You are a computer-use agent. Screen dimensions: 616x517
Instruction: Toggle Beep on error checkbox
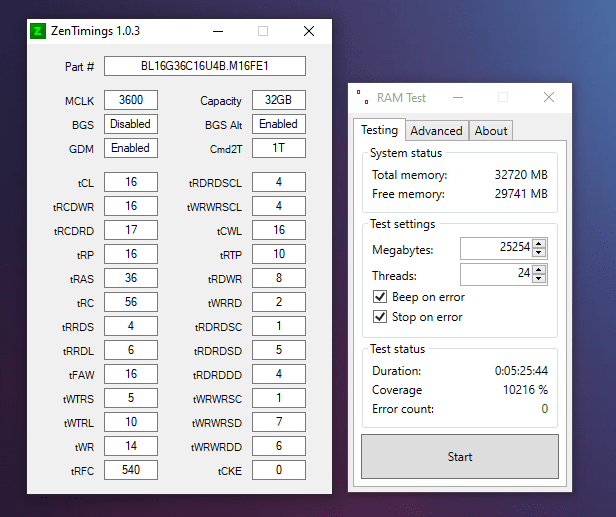(x=380, y=297)
